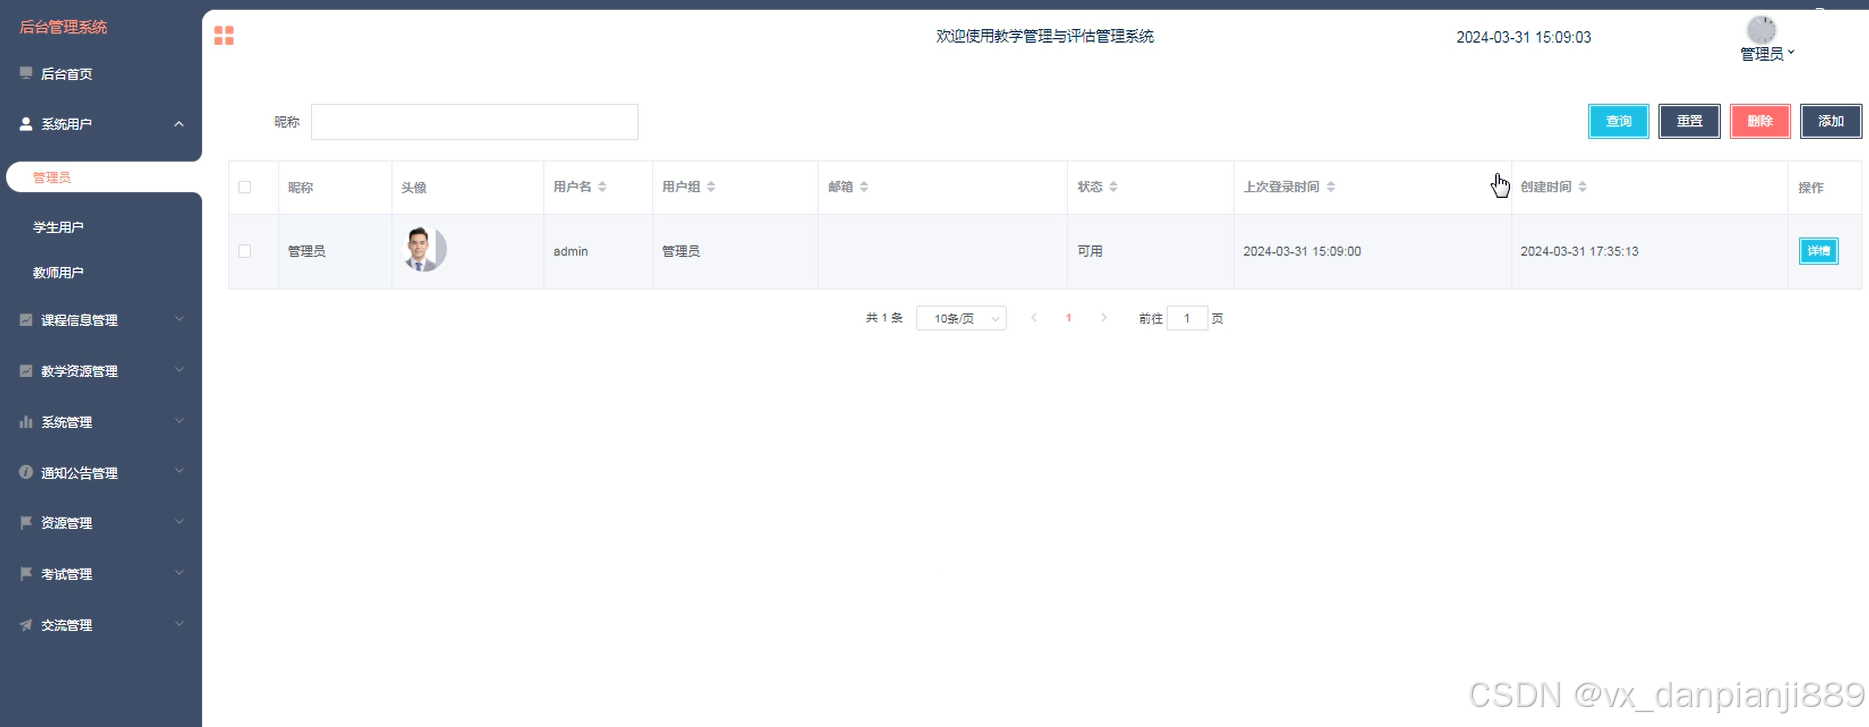Click the 资源管理 flag icon
The width and height of the screenshot is (1869, 727).
tap(26, 523)
